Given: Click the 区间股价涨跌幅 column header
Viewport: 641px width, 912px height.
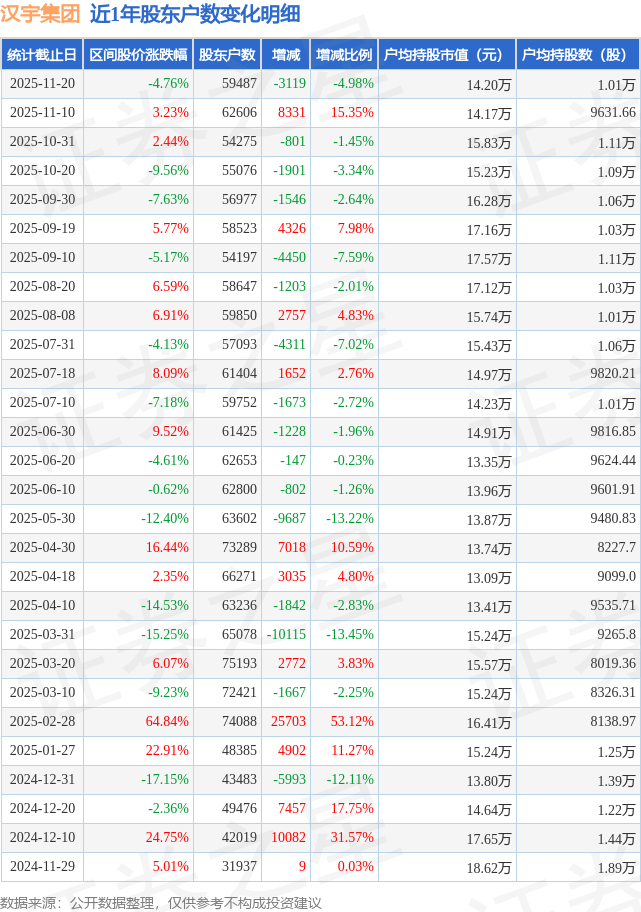Looking at the screenshot, I should pos(137,55).
